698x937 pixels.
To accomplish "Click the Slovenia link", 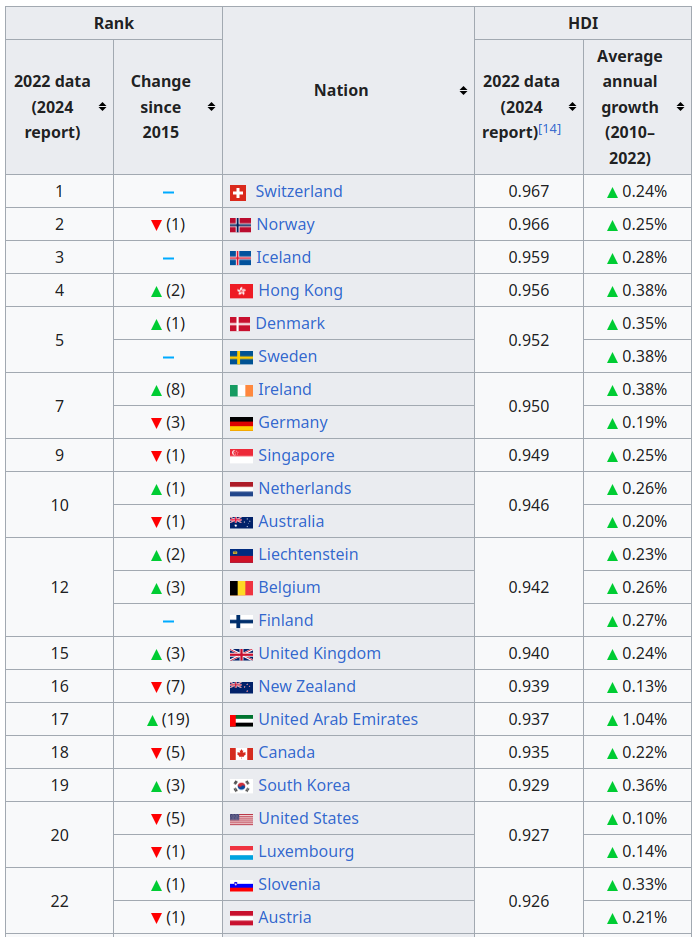I will pos(289,884).
